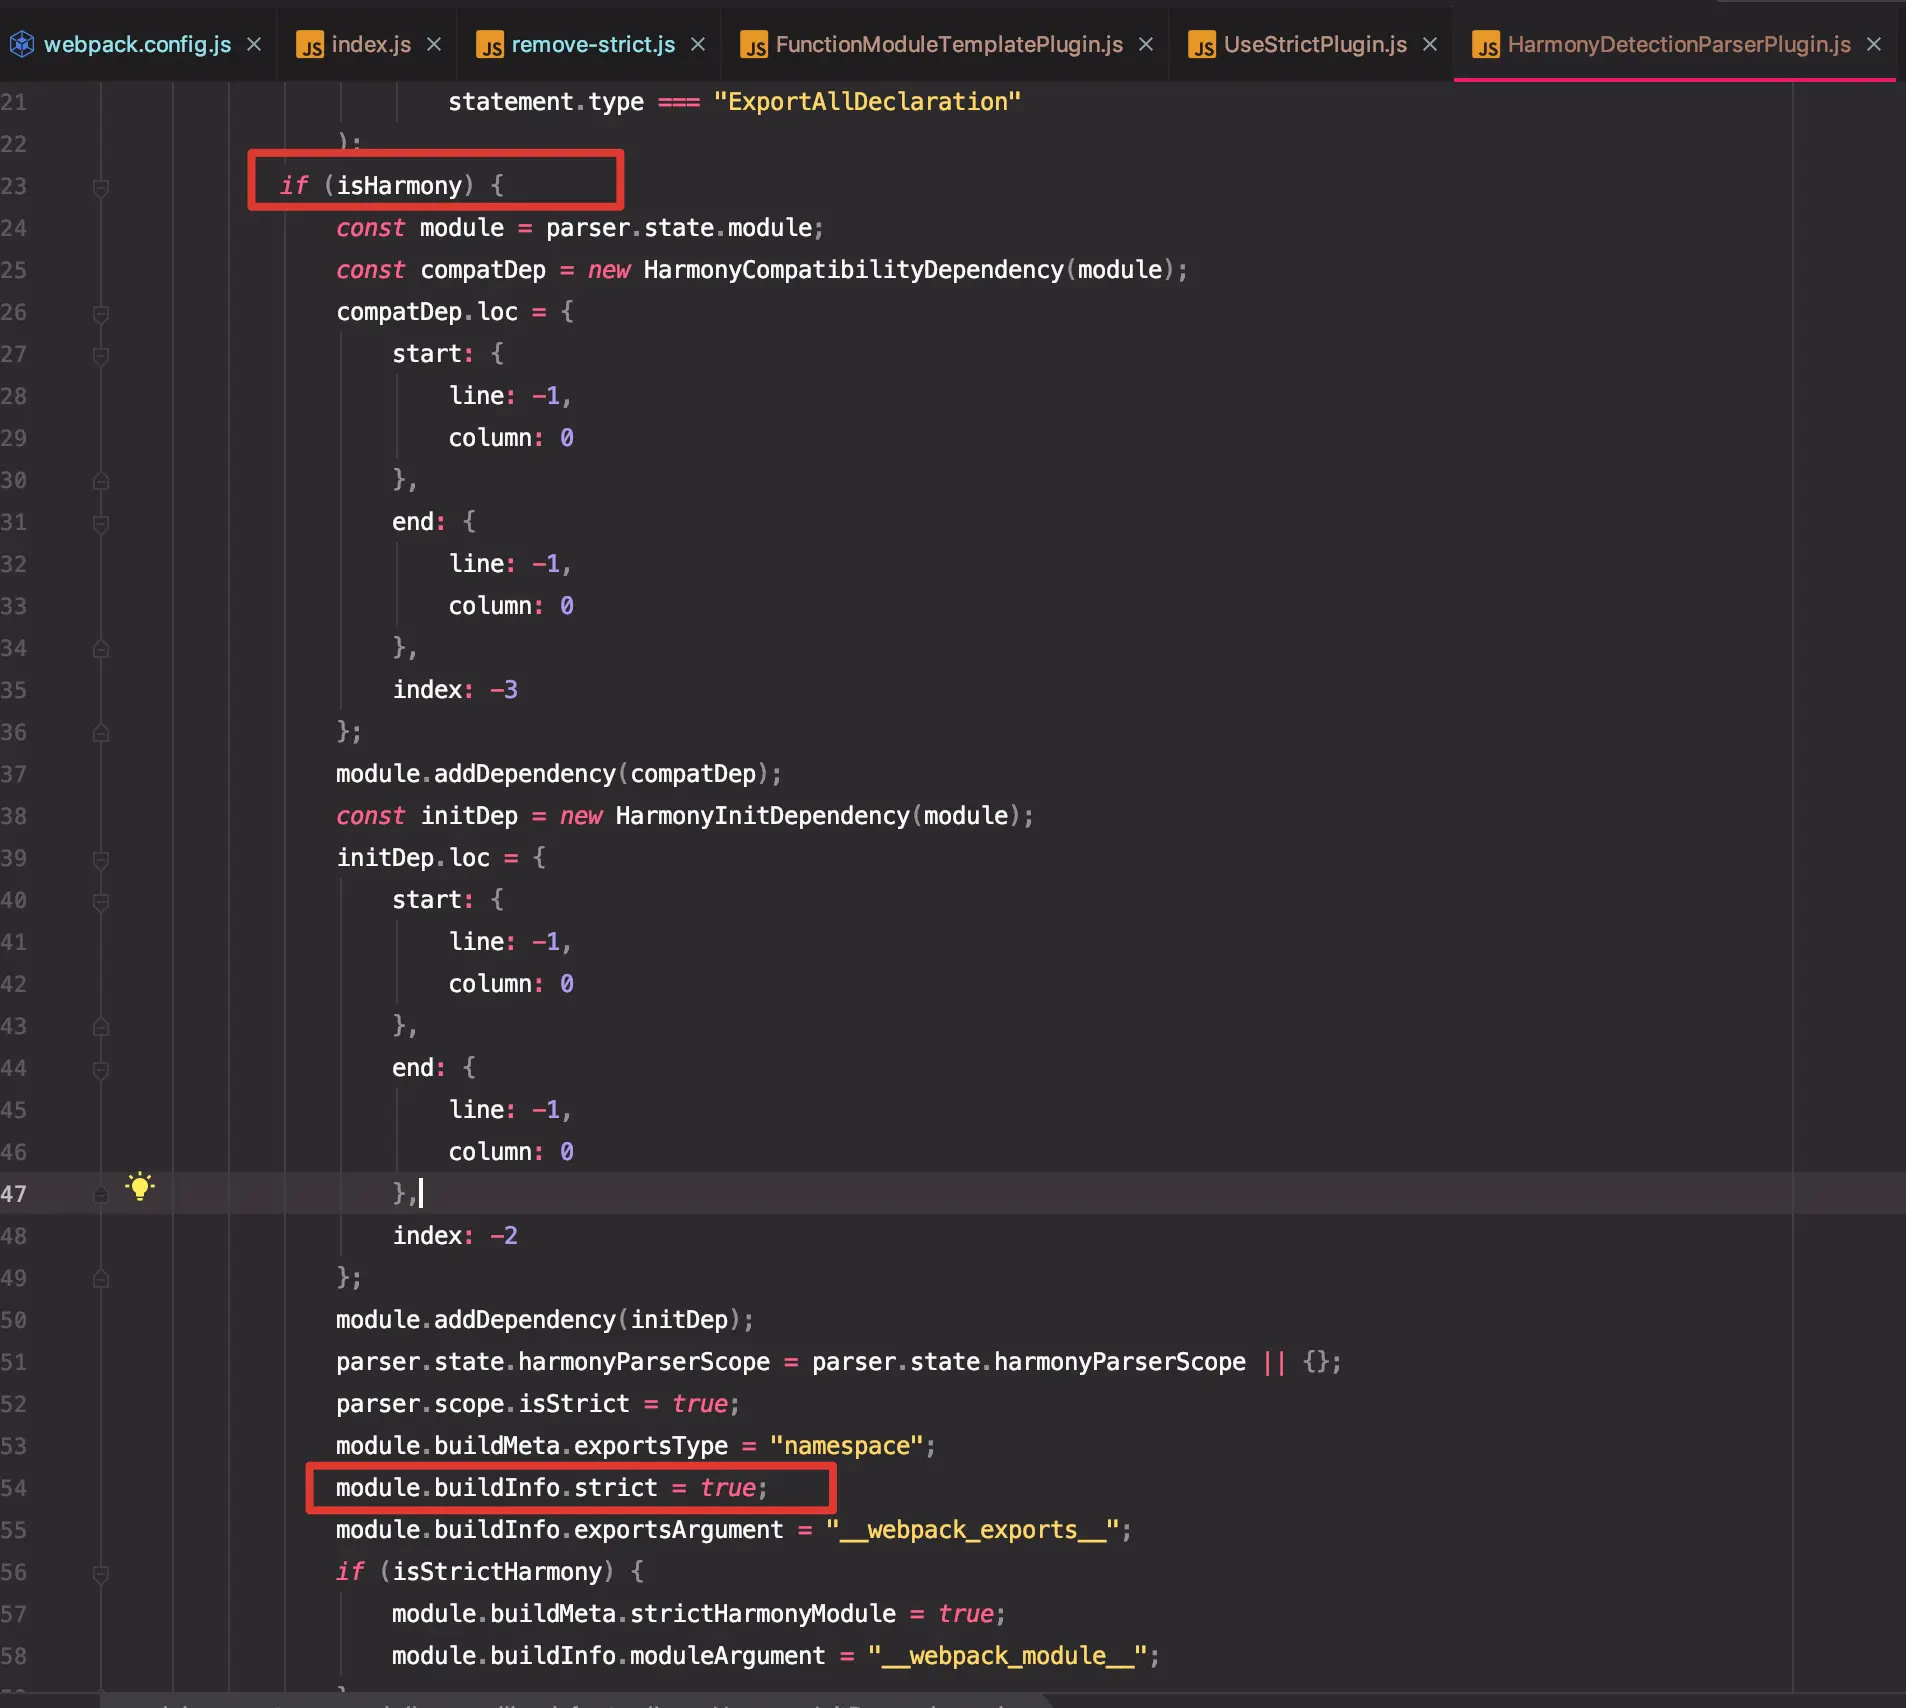Click line number 23 in the gutter
The height and width of the screenshot is (1708, 1906).
(14, 186)
